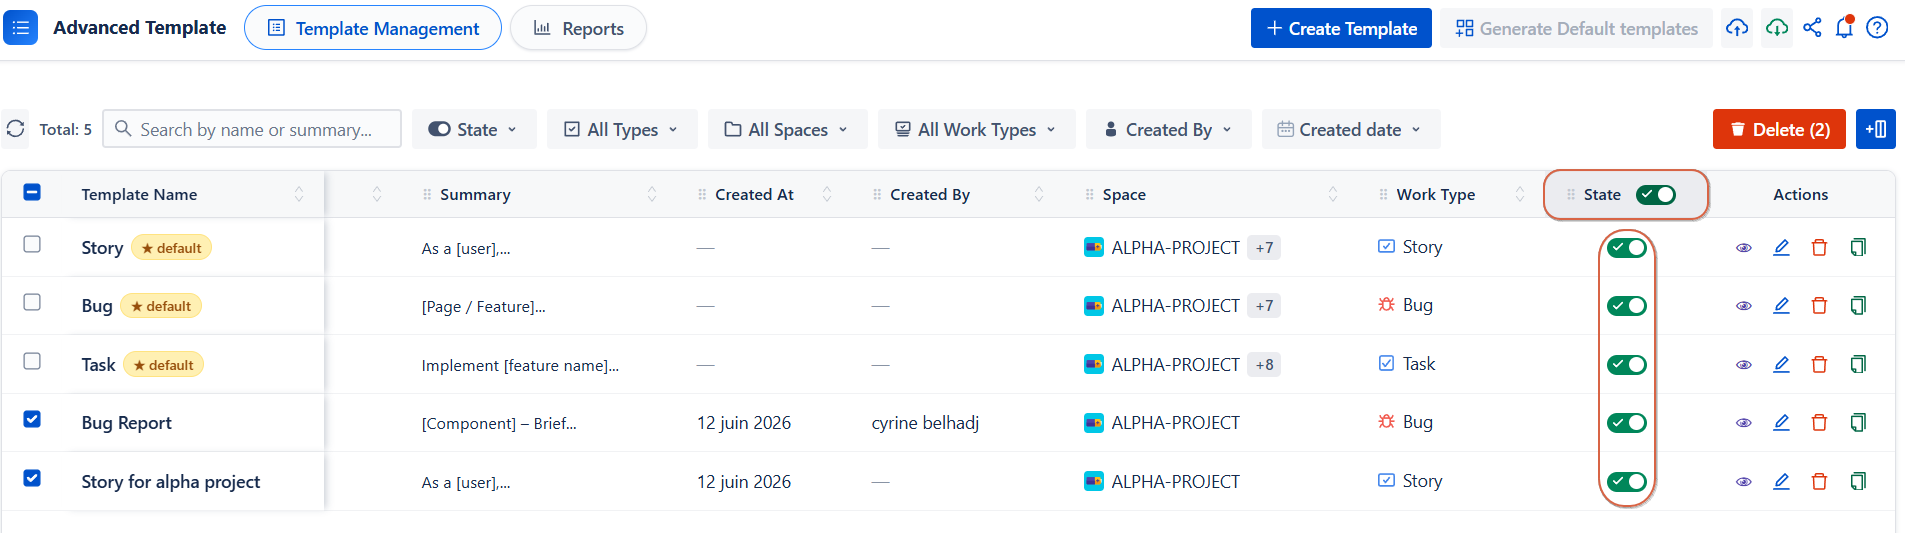Check the Bug default row checkbox
This screenshot has height=533, width=1905.
pyautogui.click(x=32, y=302)
